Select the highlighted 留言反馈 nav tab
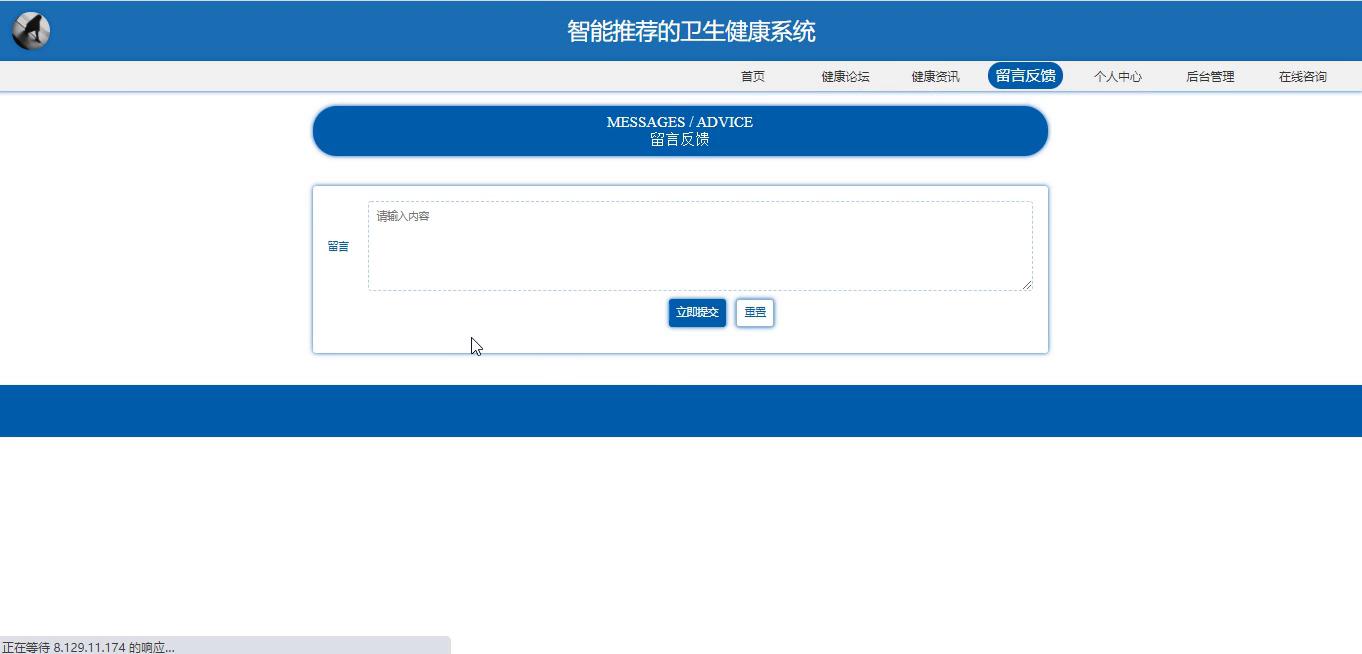 1025,76
